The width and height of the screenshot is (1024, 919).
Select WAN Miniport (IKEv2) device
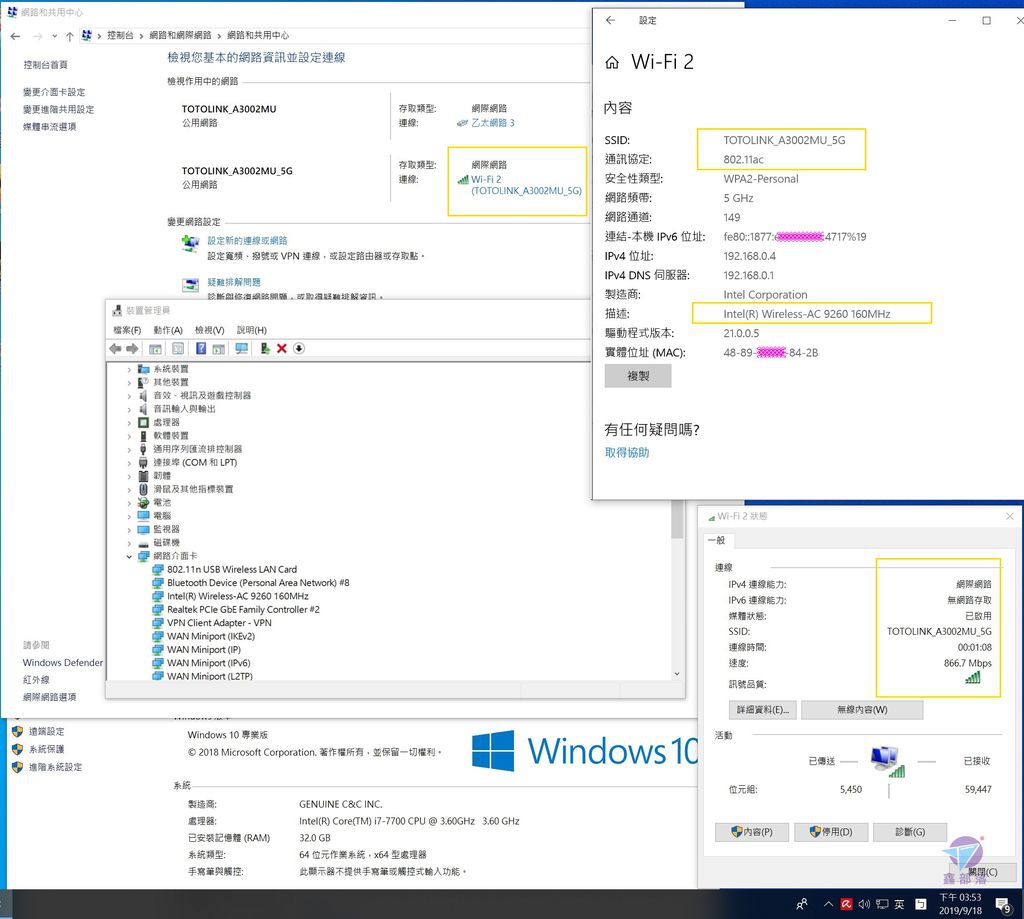tap(211, 636)
